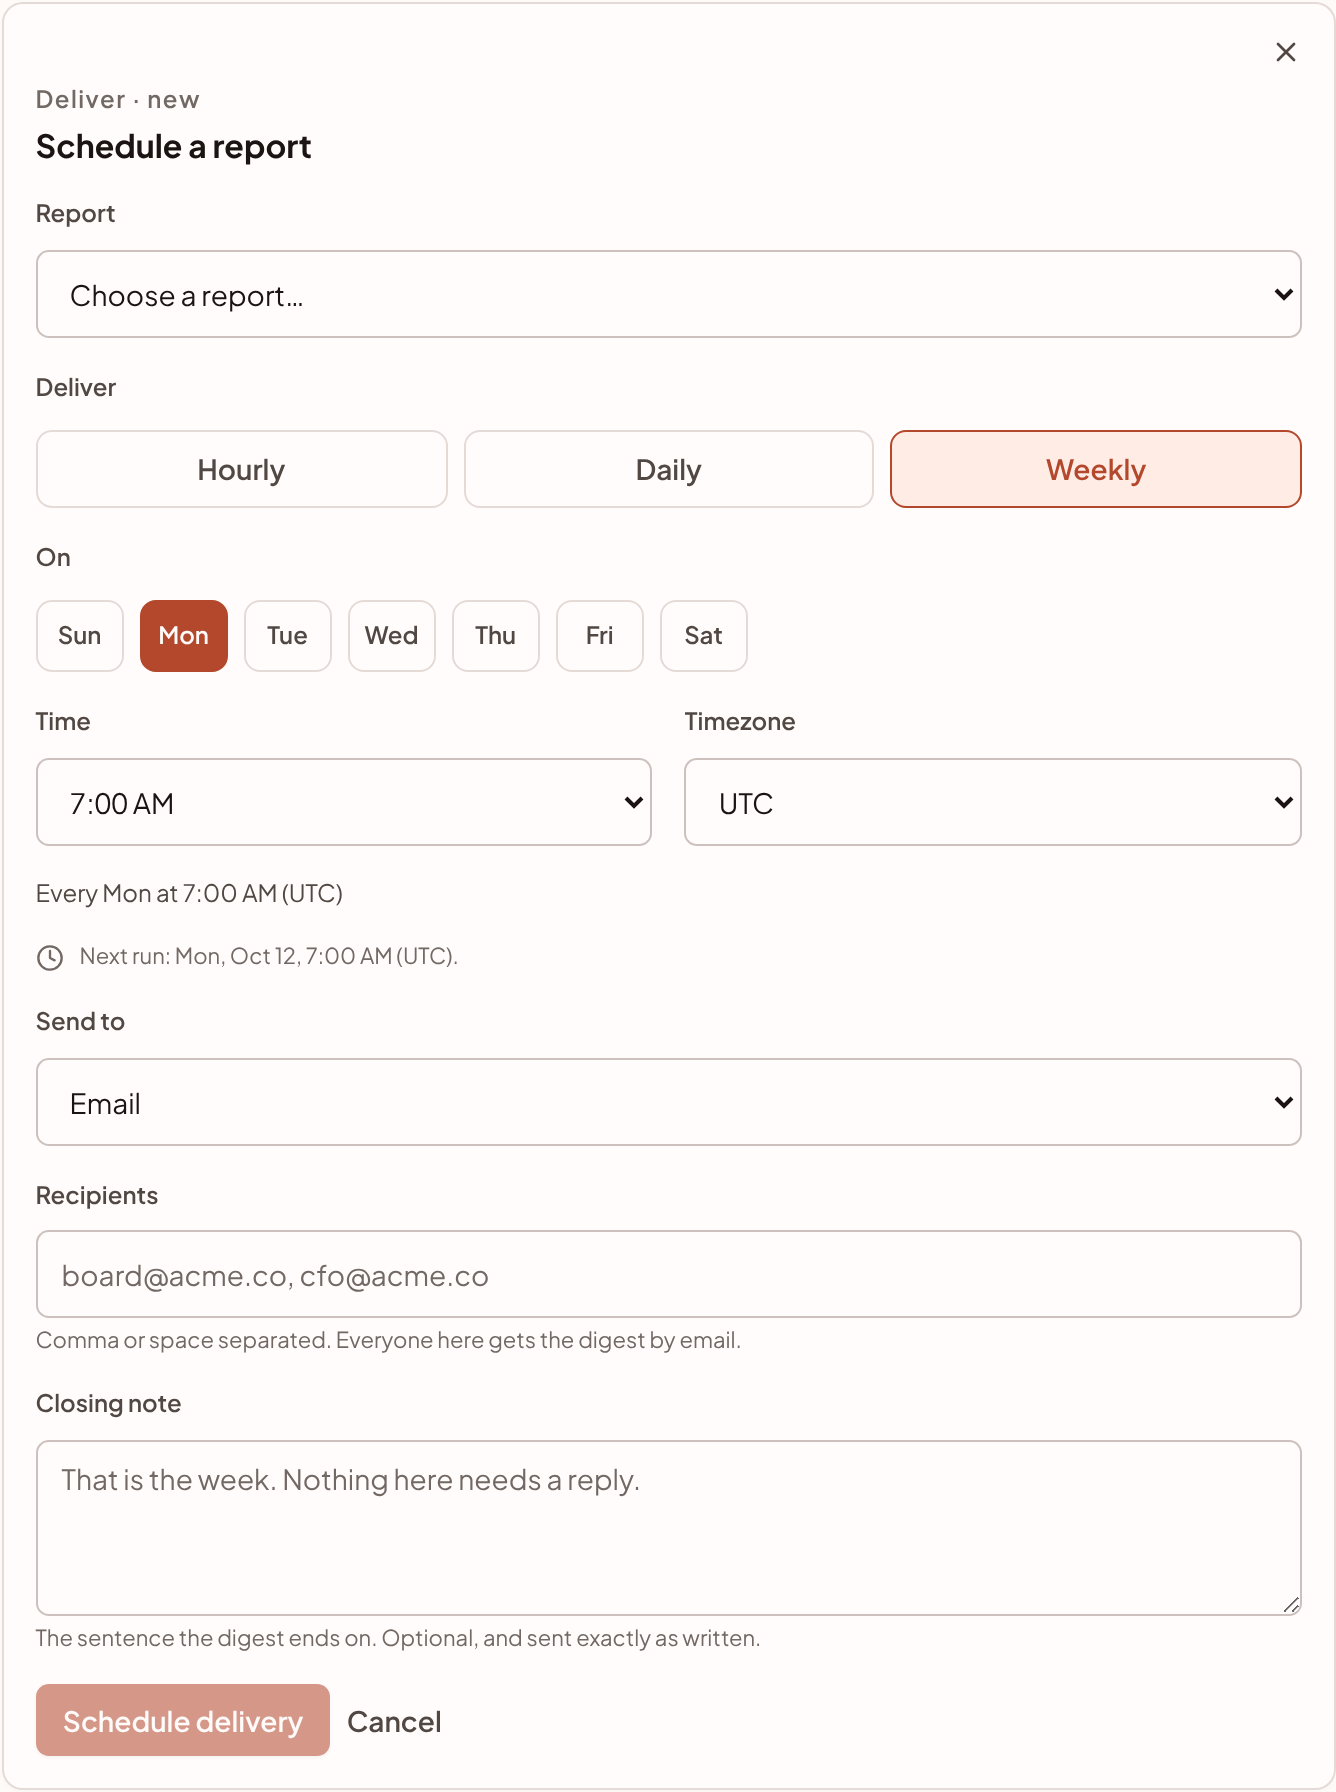
Task: Open the Send to dropdown showing Email
Action: tap(668, 1102)
